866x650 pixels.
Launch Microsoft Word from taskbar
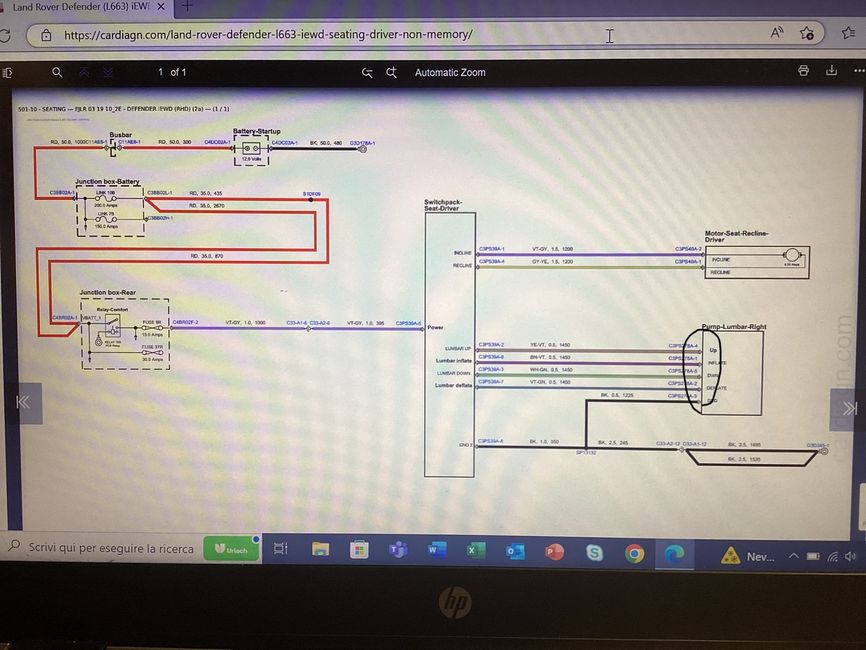436,550
